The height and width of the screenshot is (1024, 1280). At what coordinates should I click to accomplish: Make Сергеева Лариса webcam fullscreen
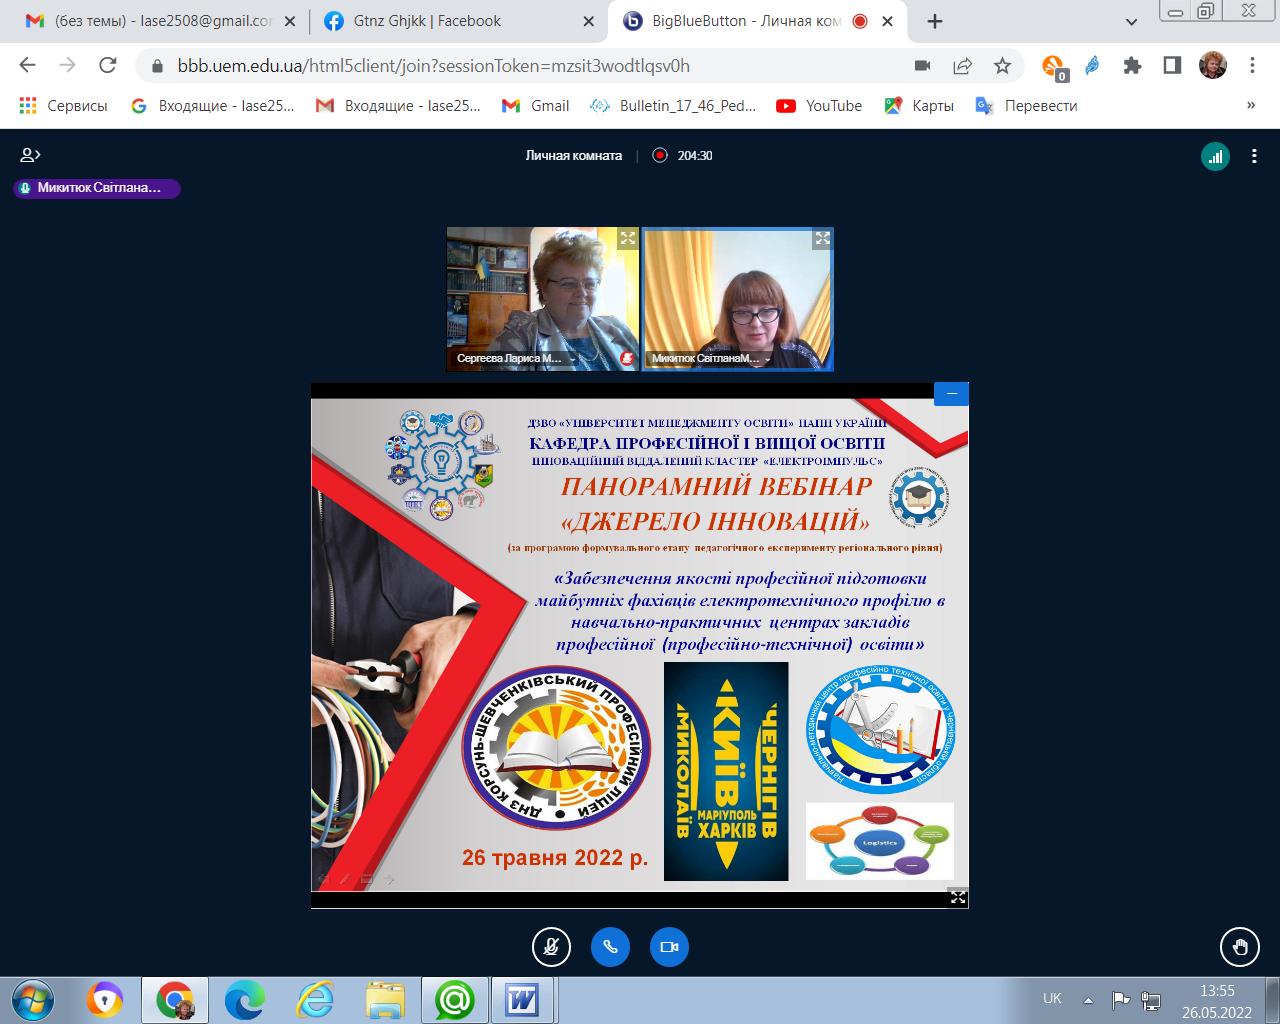pos(627,238)
